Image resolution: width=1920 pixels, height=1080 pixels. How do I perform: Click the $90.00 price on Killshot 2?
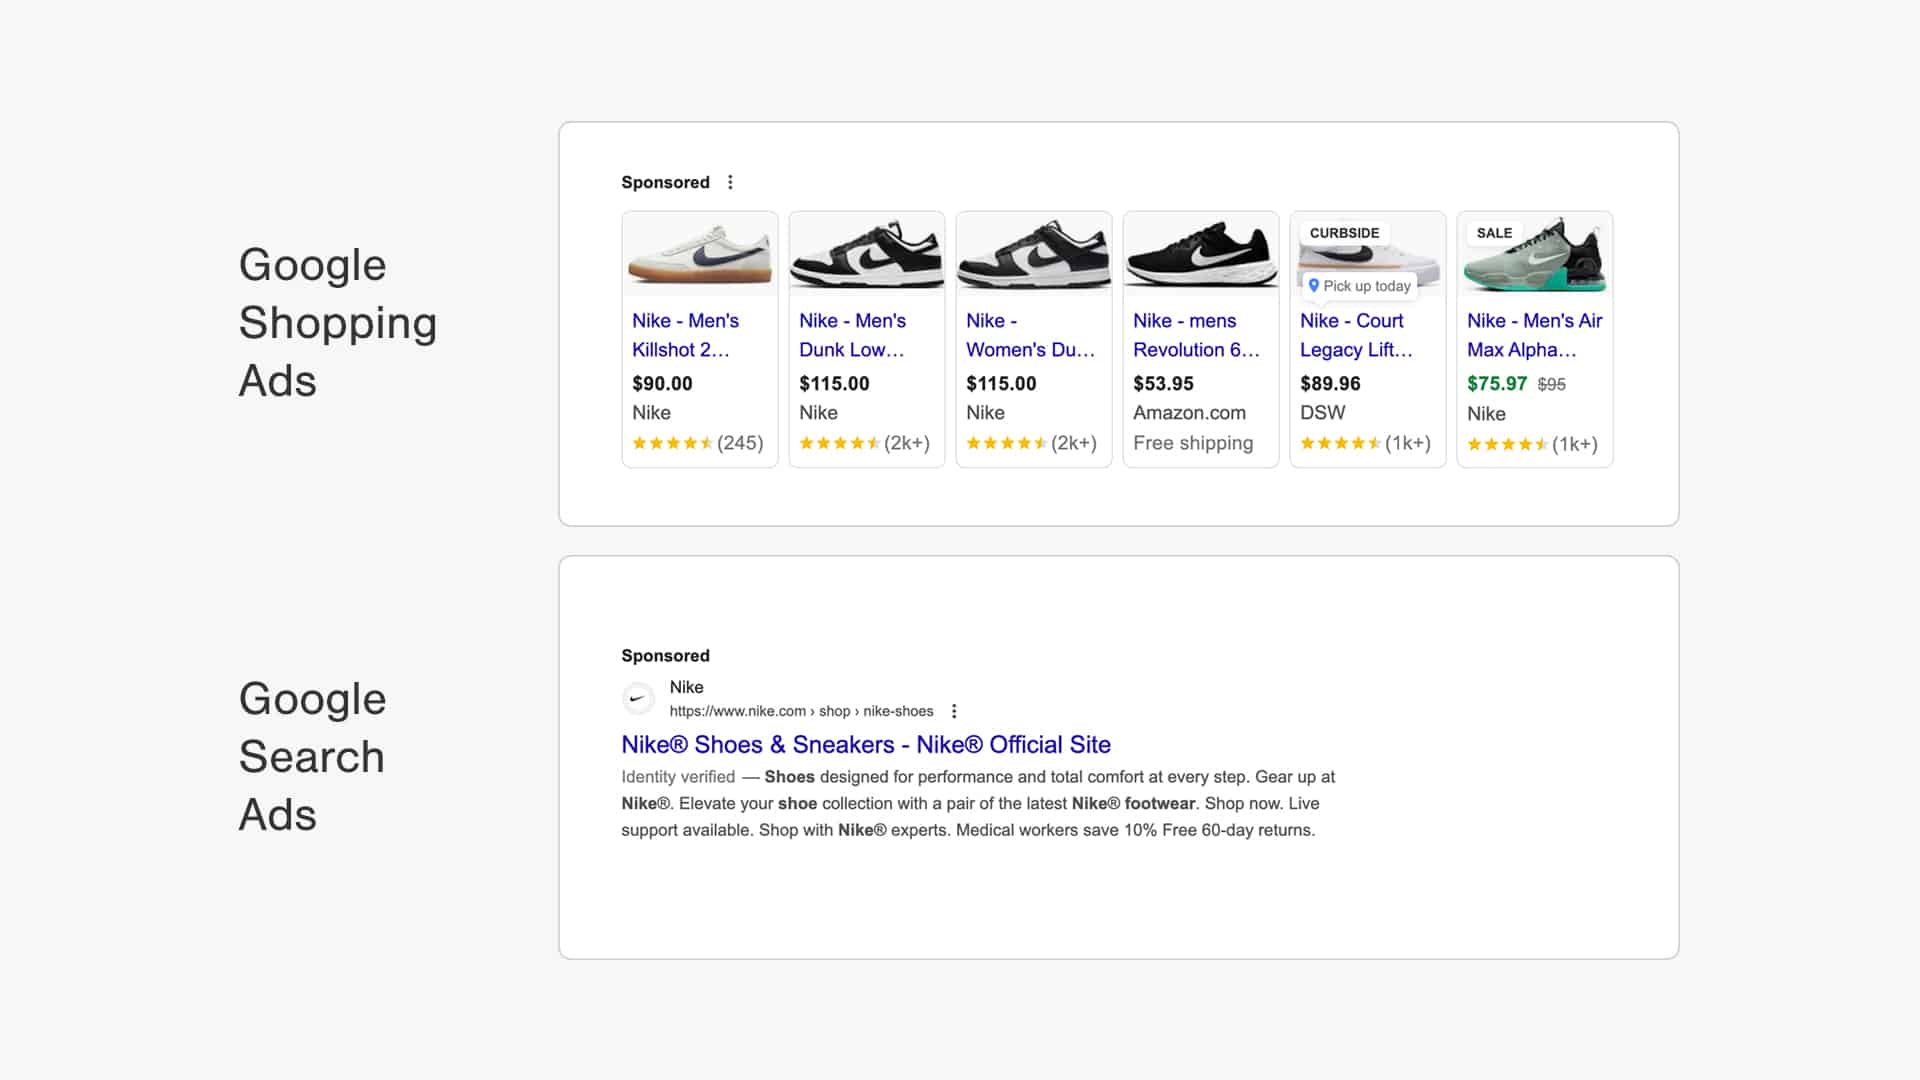[662, 384]
